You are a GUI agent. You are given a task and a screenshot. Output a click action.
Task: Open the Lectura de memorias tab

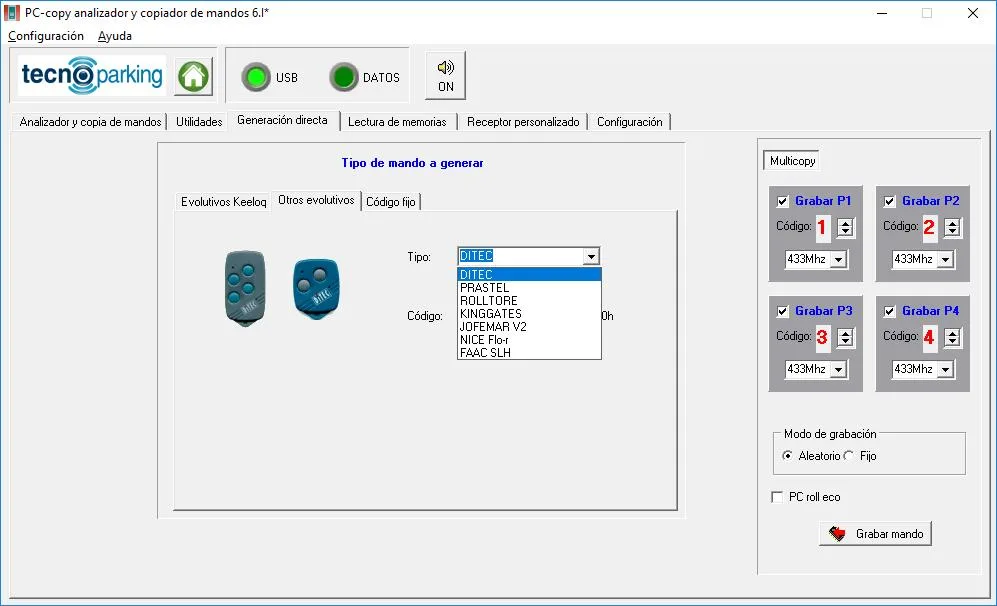click(x=397, y=121)
